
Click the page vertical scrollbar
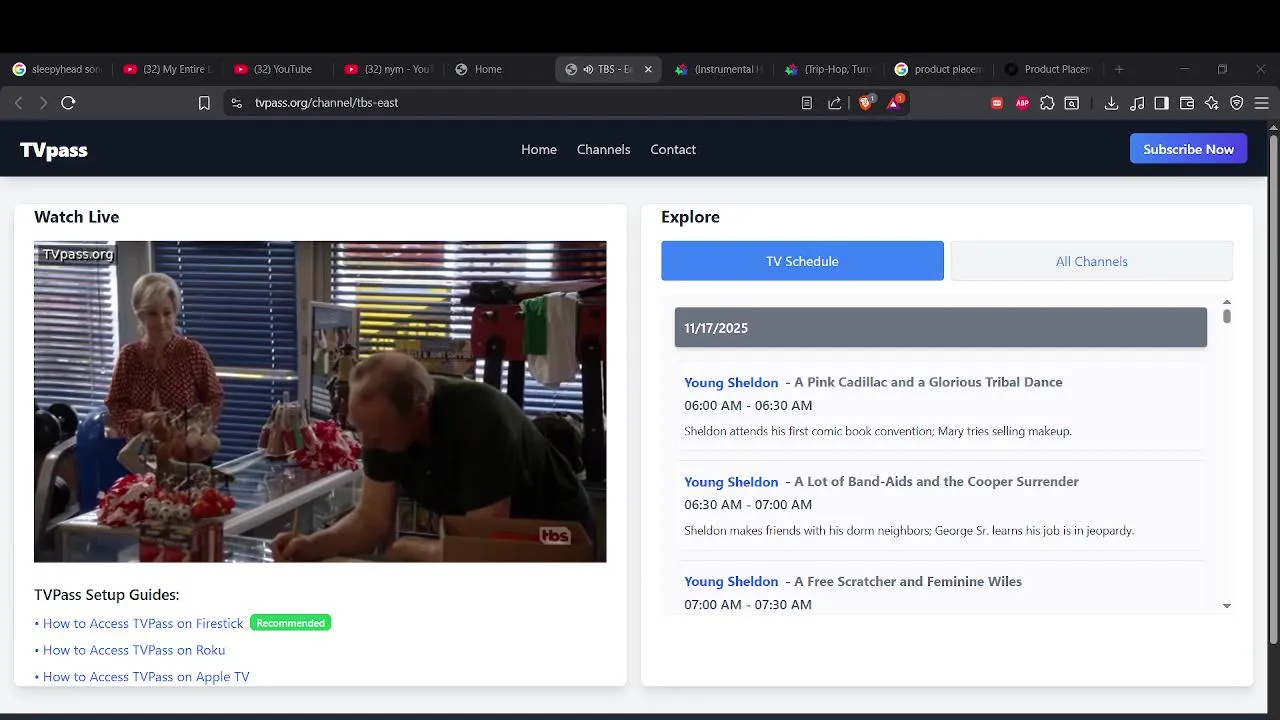click(1273, 390)
